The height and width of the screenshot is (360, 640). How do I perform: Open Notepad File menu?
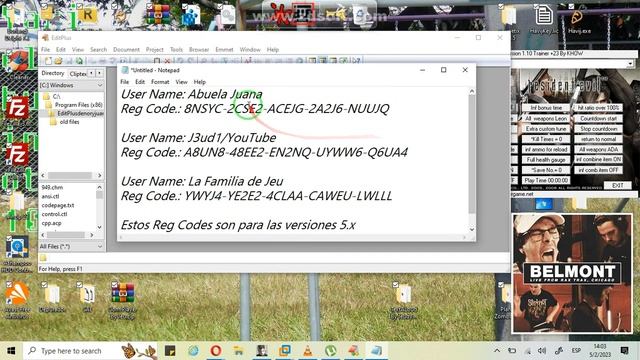click(124, 82)
